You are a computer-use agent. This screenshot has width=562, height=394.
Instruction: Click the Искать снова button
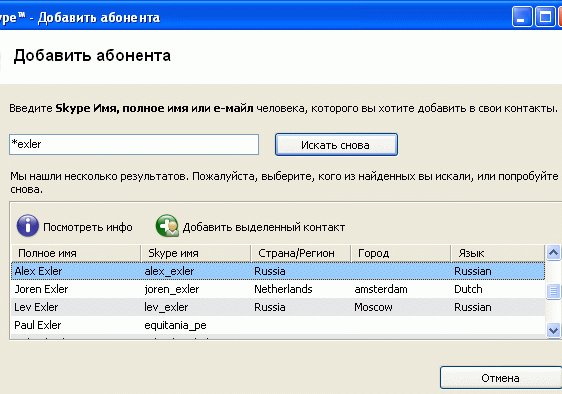click(x=336, y=145)
